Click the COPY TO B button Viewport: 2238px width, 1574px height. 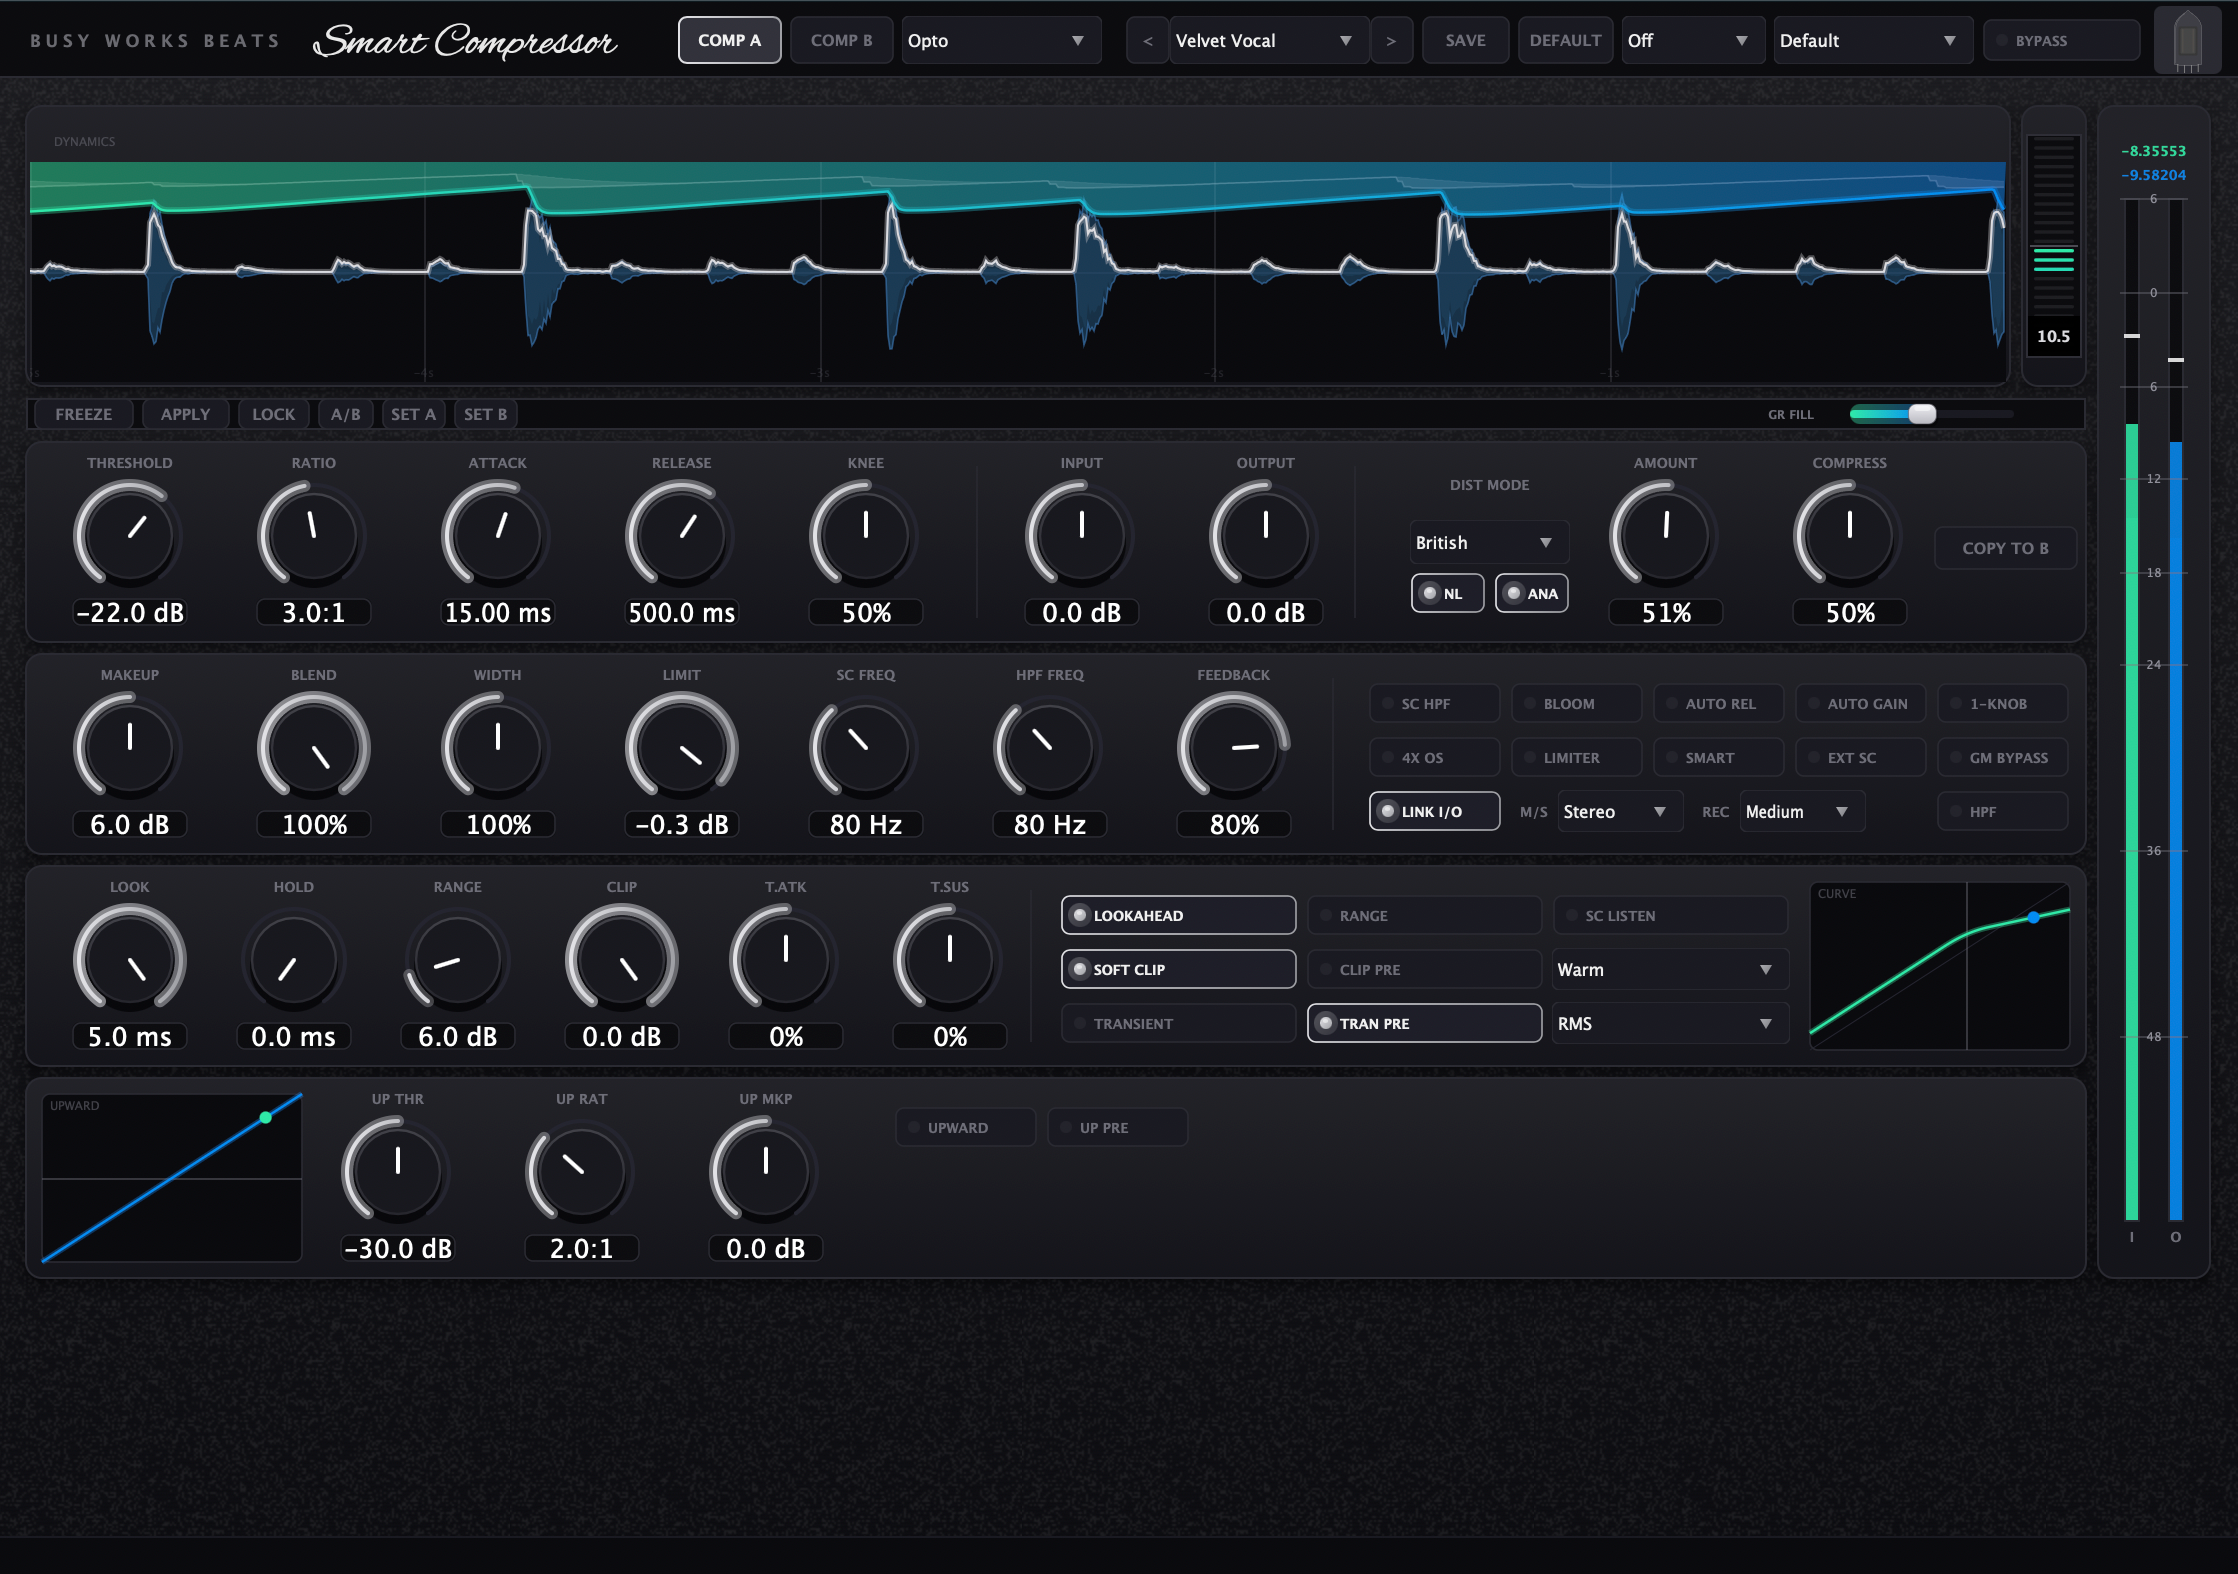[2004, 548]
